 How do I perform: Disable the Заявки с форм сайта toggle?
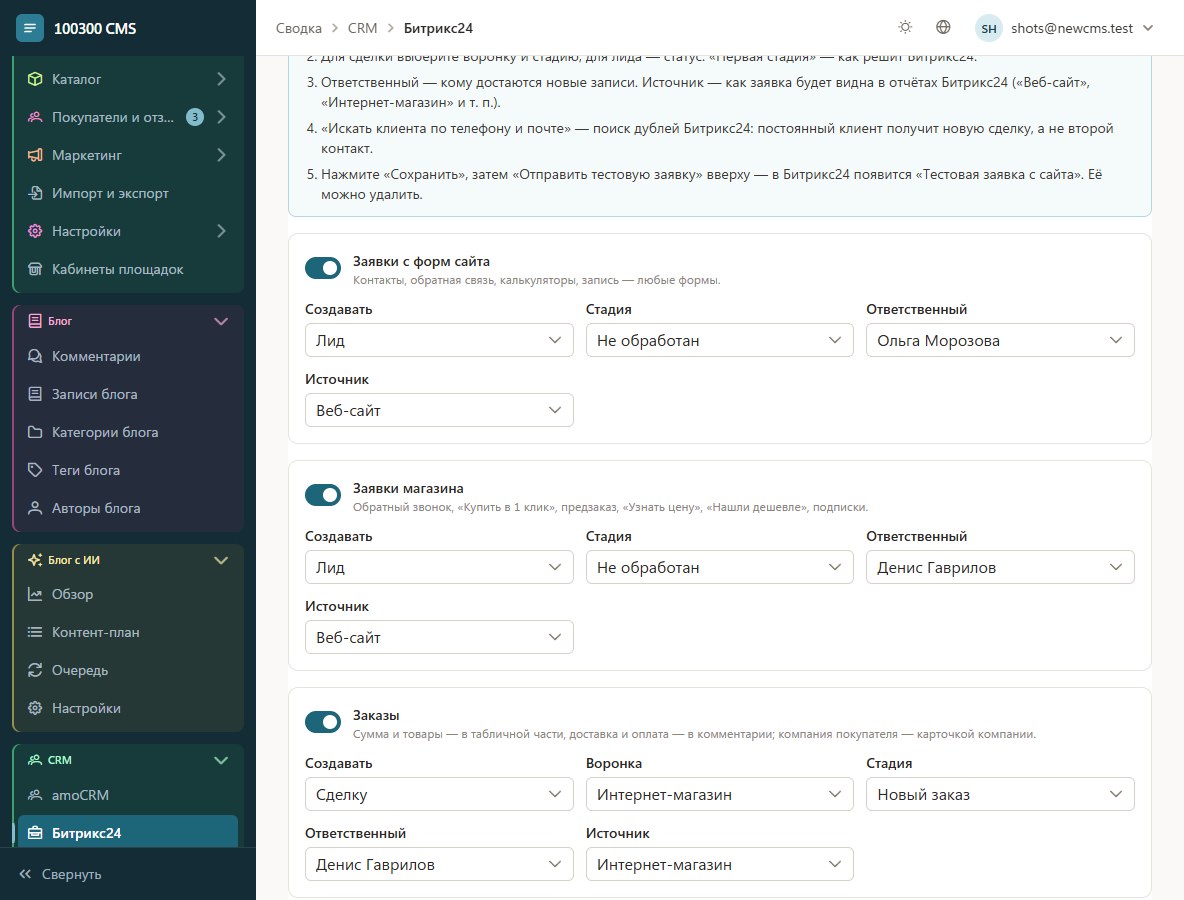click(323, 268)
